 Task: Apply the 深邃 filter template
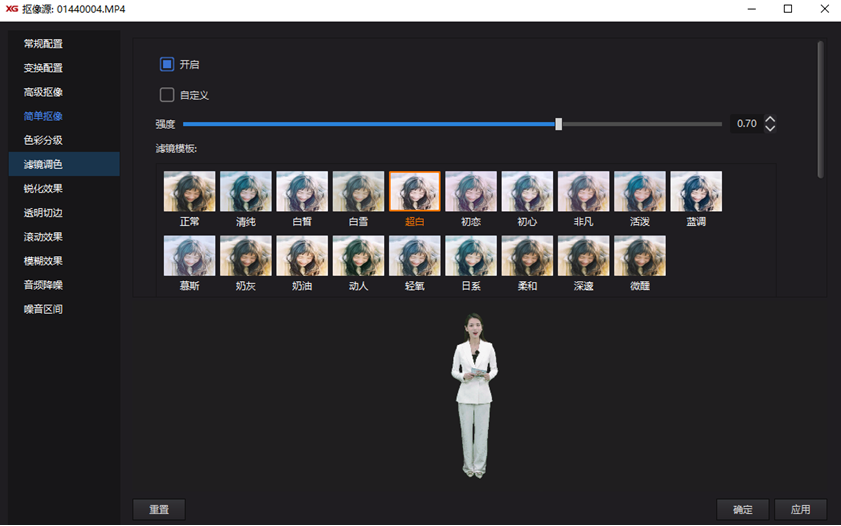(x=584, y=256)
